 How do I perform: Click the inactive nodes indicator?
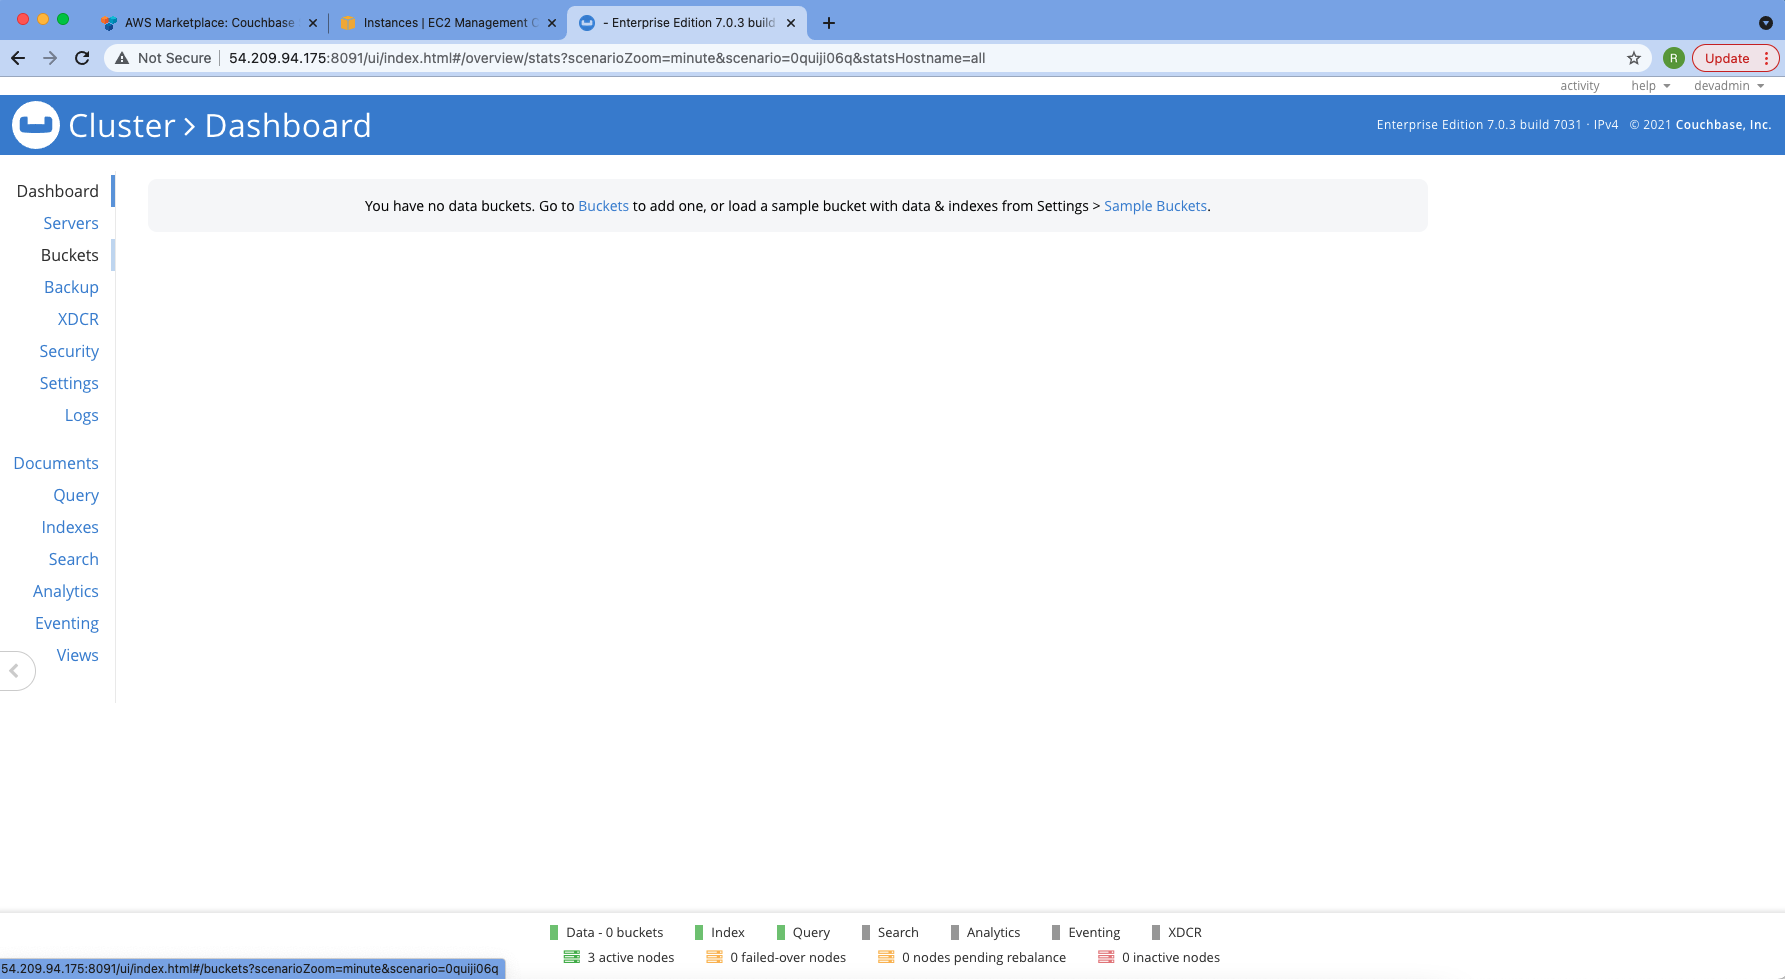1107,957
